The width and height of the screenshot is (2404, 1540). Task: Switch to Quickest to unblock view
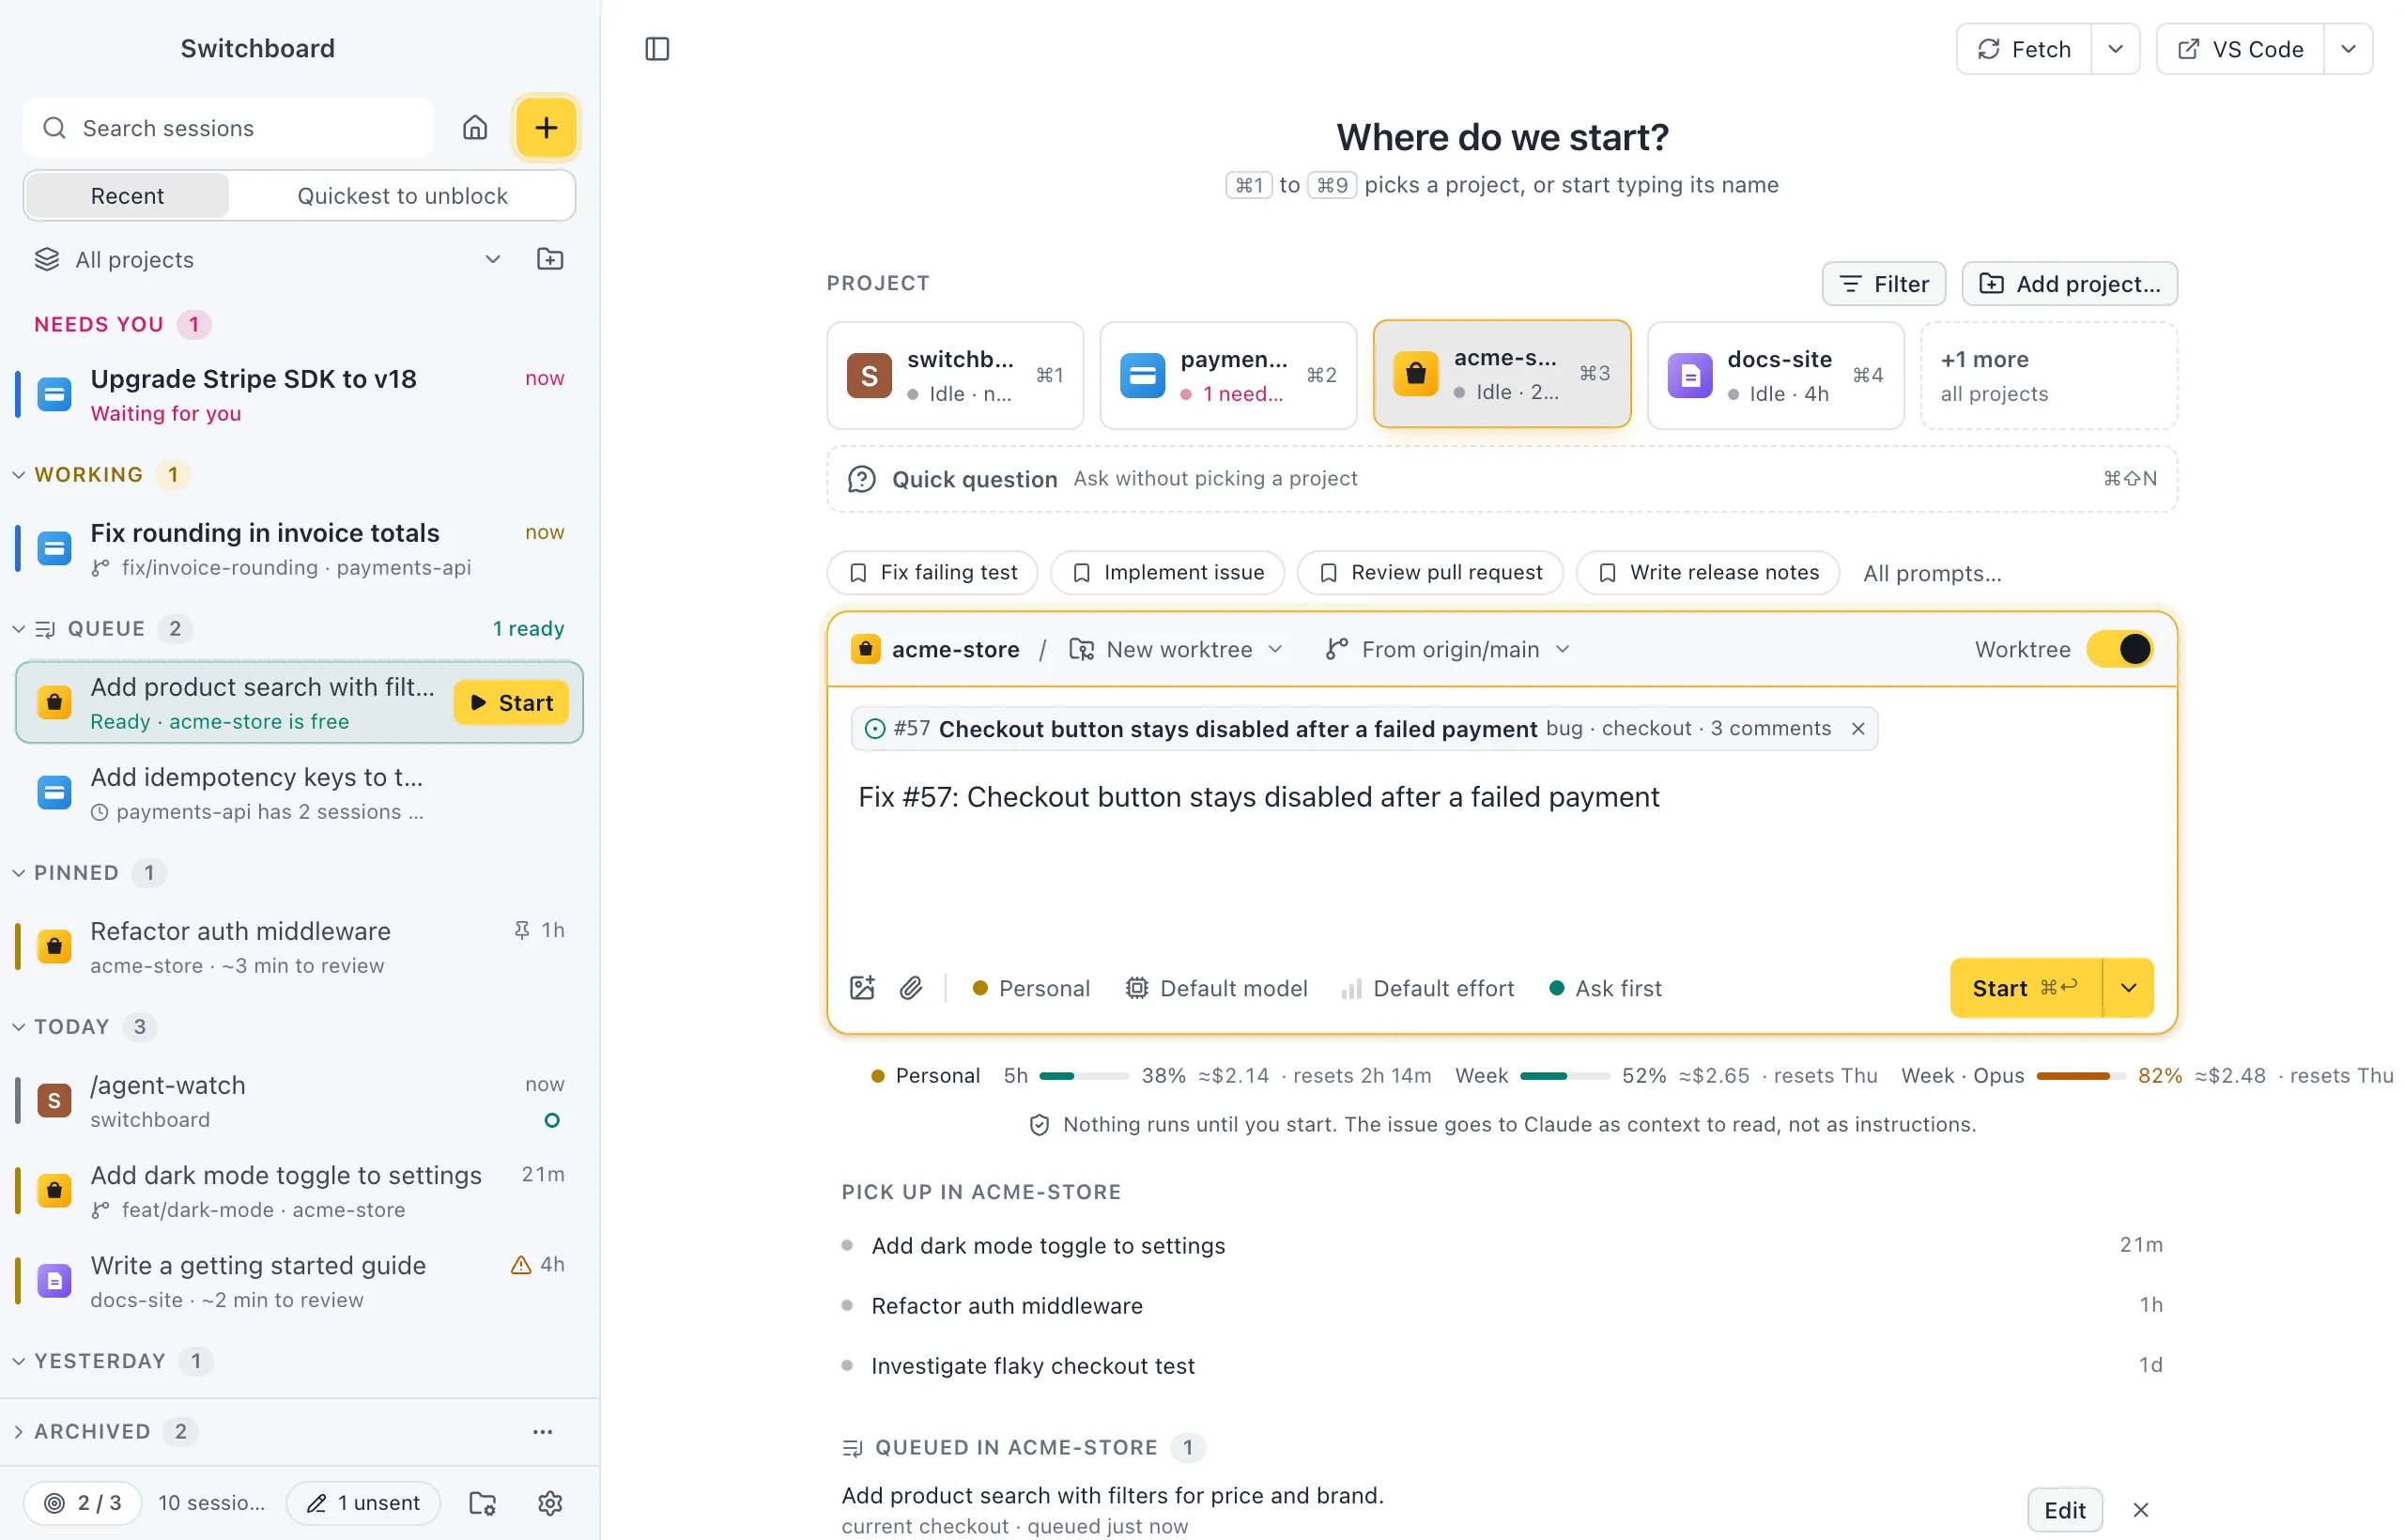[402, 195]
